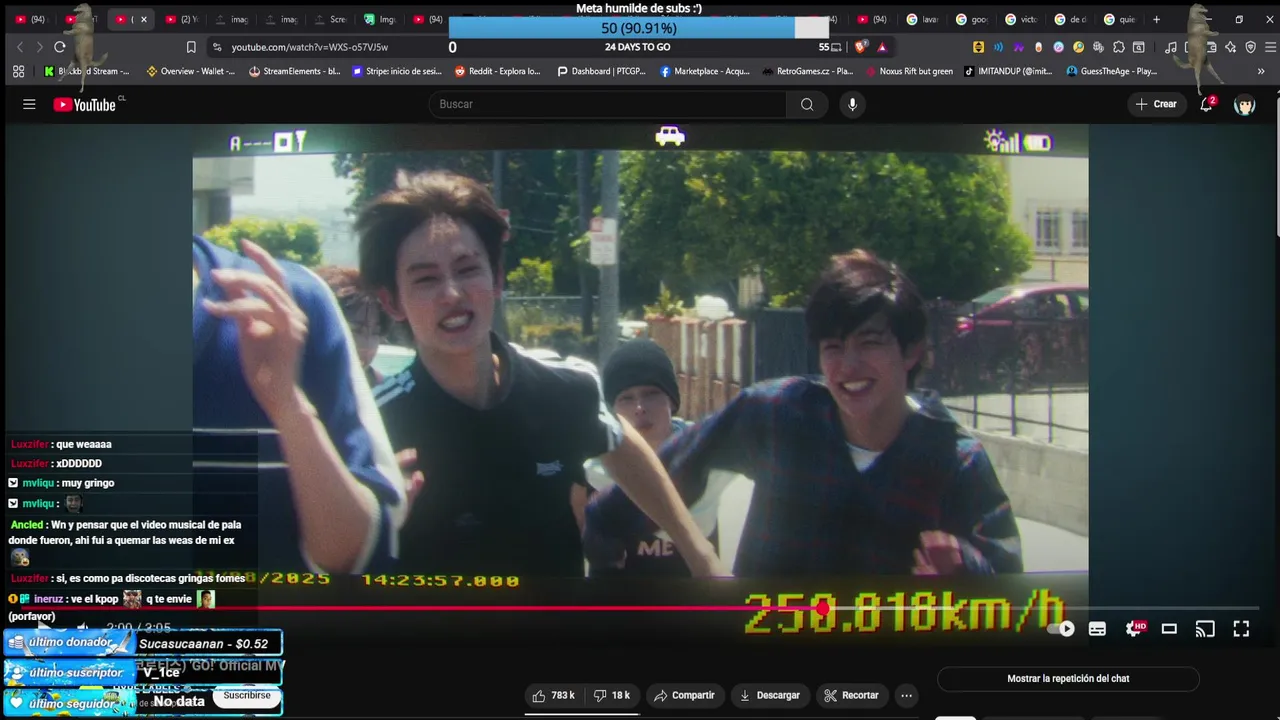
Task: Click the Recortar clip button
Action: [x=851, y=695]
